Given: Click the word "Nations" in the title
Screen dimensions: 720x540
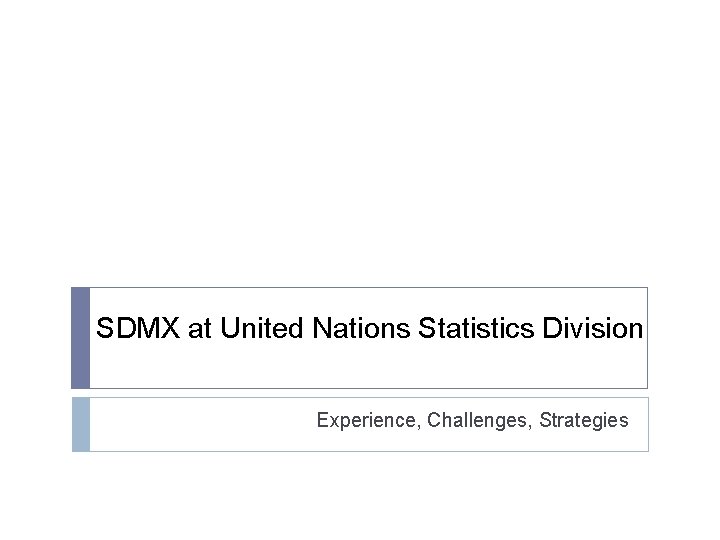Looking at the screenshot, I should [x=361, y=328].
